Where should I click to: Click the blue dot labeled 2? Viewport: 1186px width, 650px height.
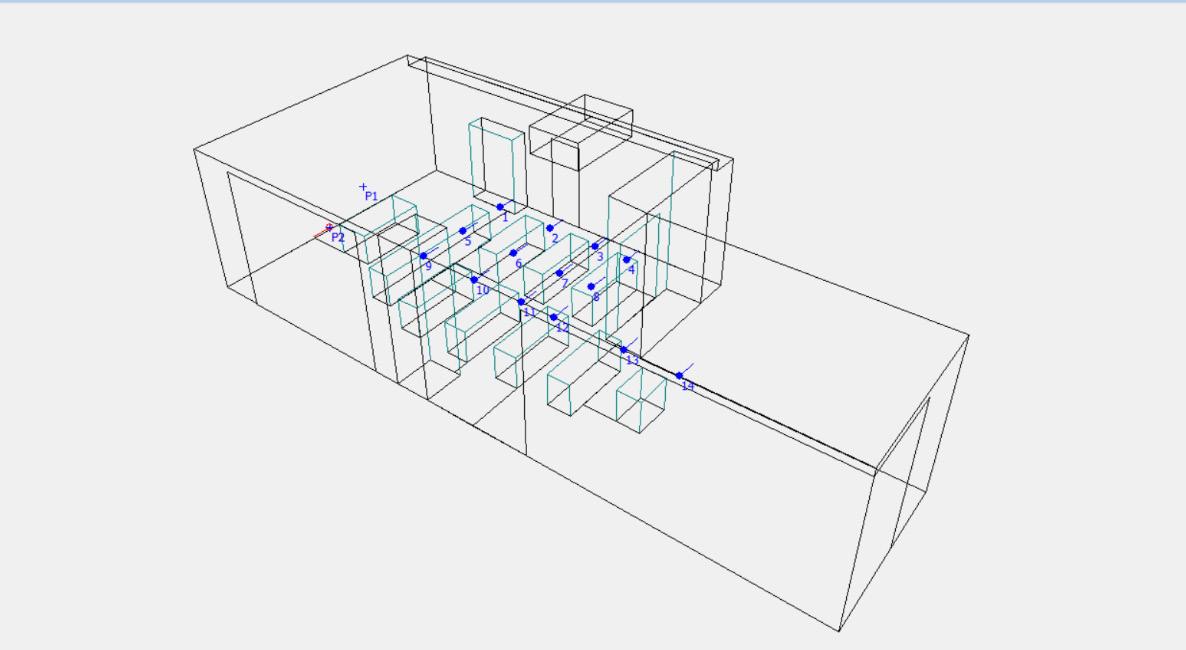[x=550, y=228]
